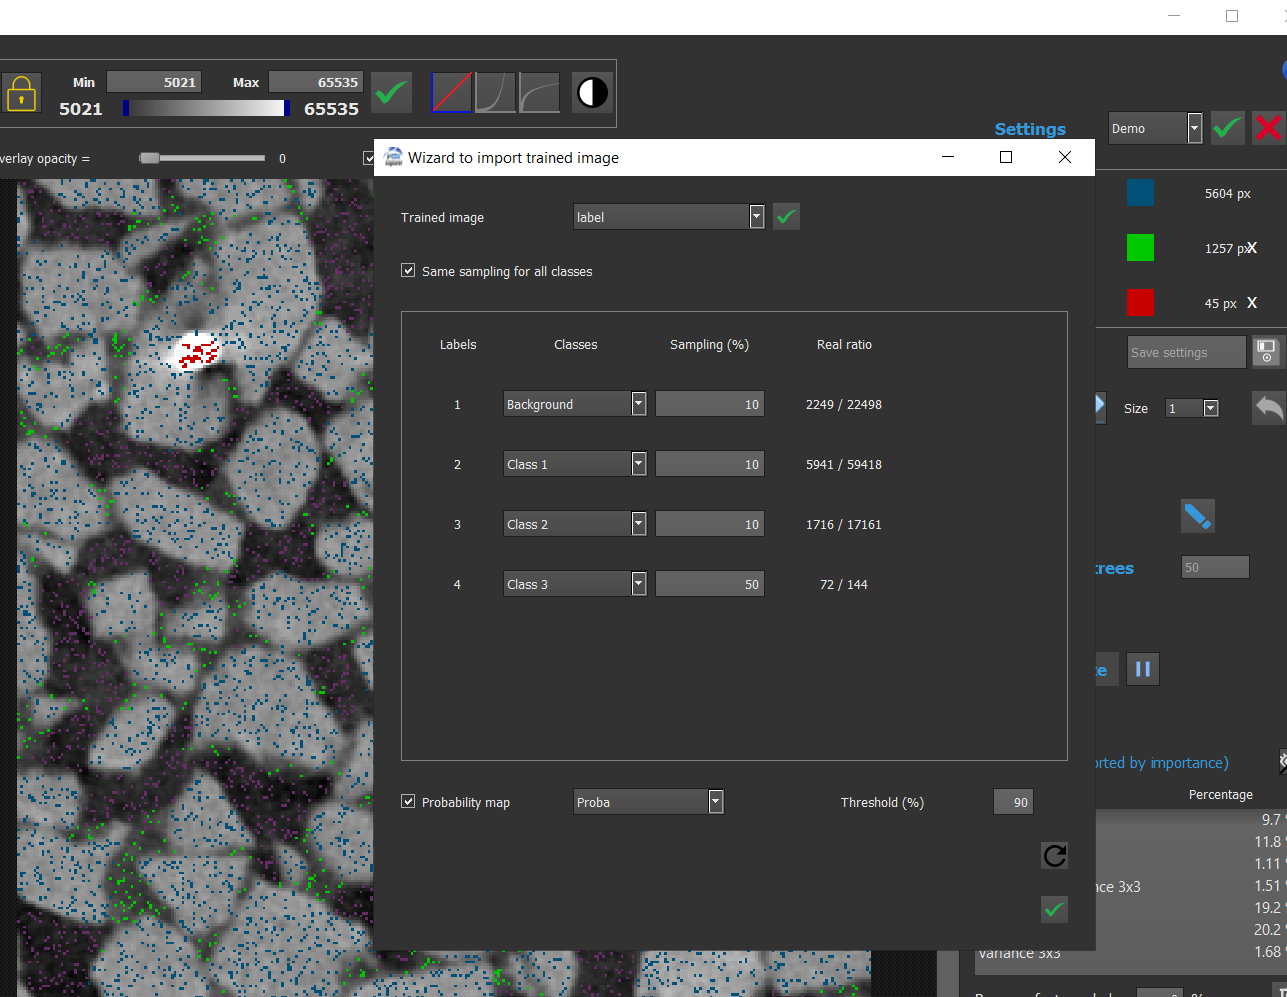This screenshot has width=1287, height=997.
Task: Uncheck Same sampling for all classes
Action: click(408, 270)
